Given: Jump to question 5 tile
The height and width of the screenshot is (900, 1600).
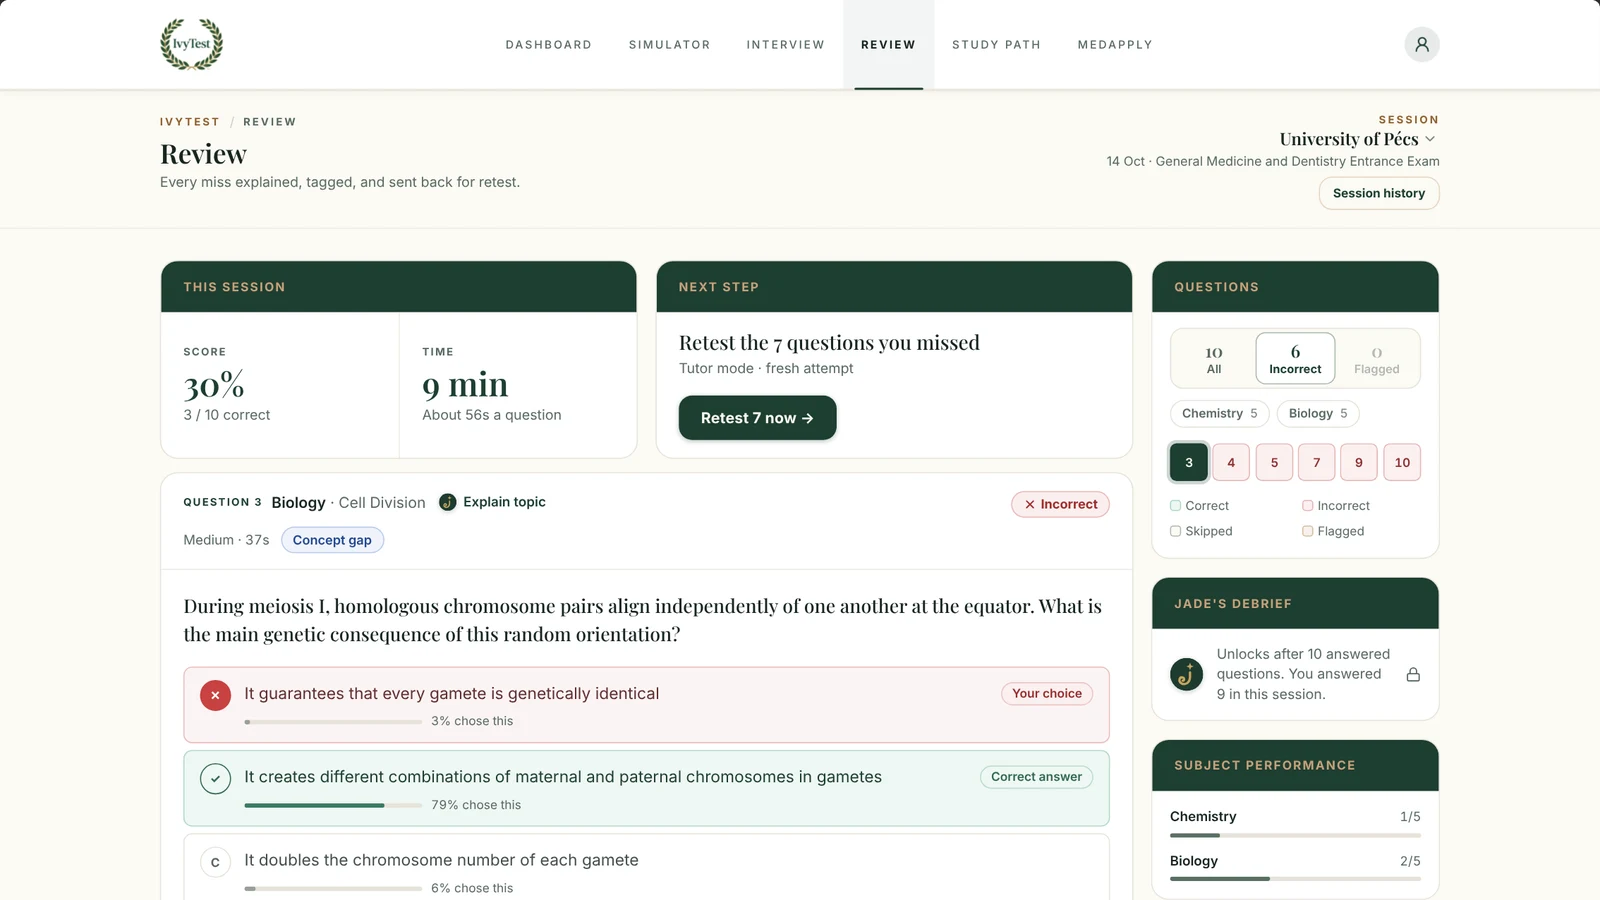Looking at the screenshot, I should pyautogui.click(x=1274, y=462).
